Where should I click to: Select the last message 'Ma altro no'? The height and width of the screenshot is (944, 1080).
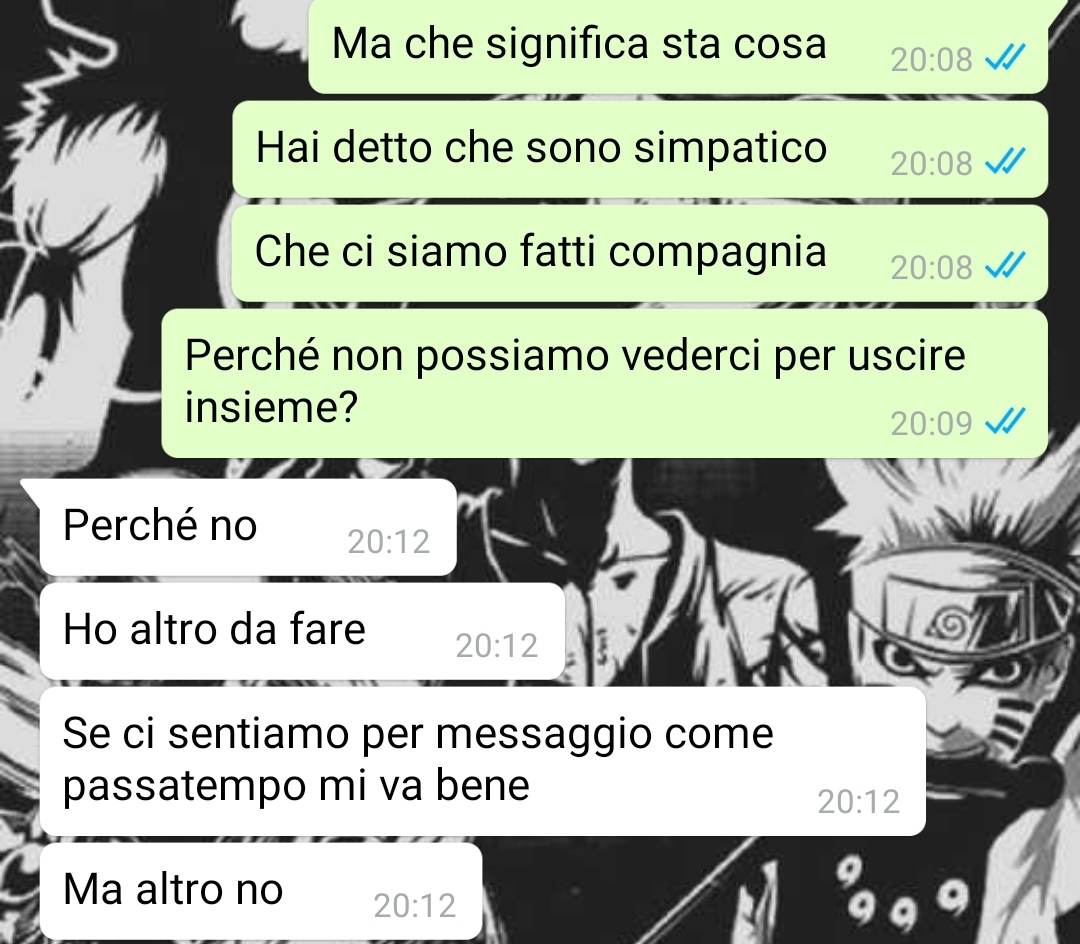260,891
